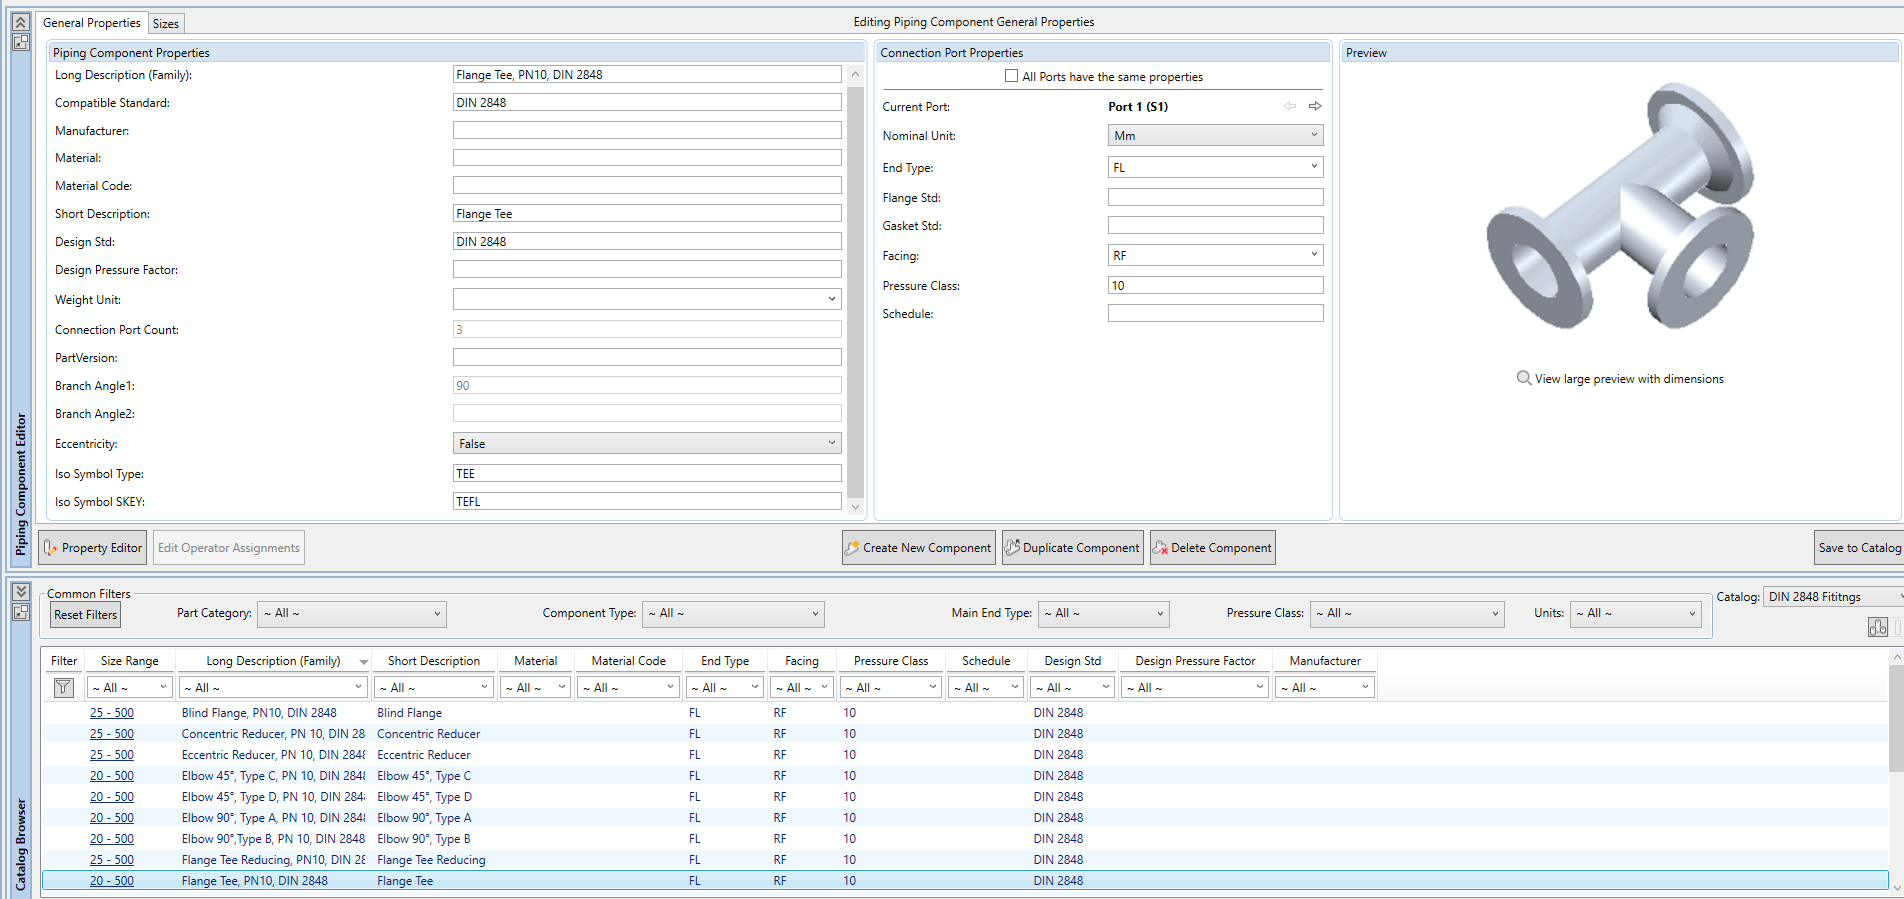Click the Manufacturer input field
This screenshot has height=899, width=1904.
click(646, 130)
